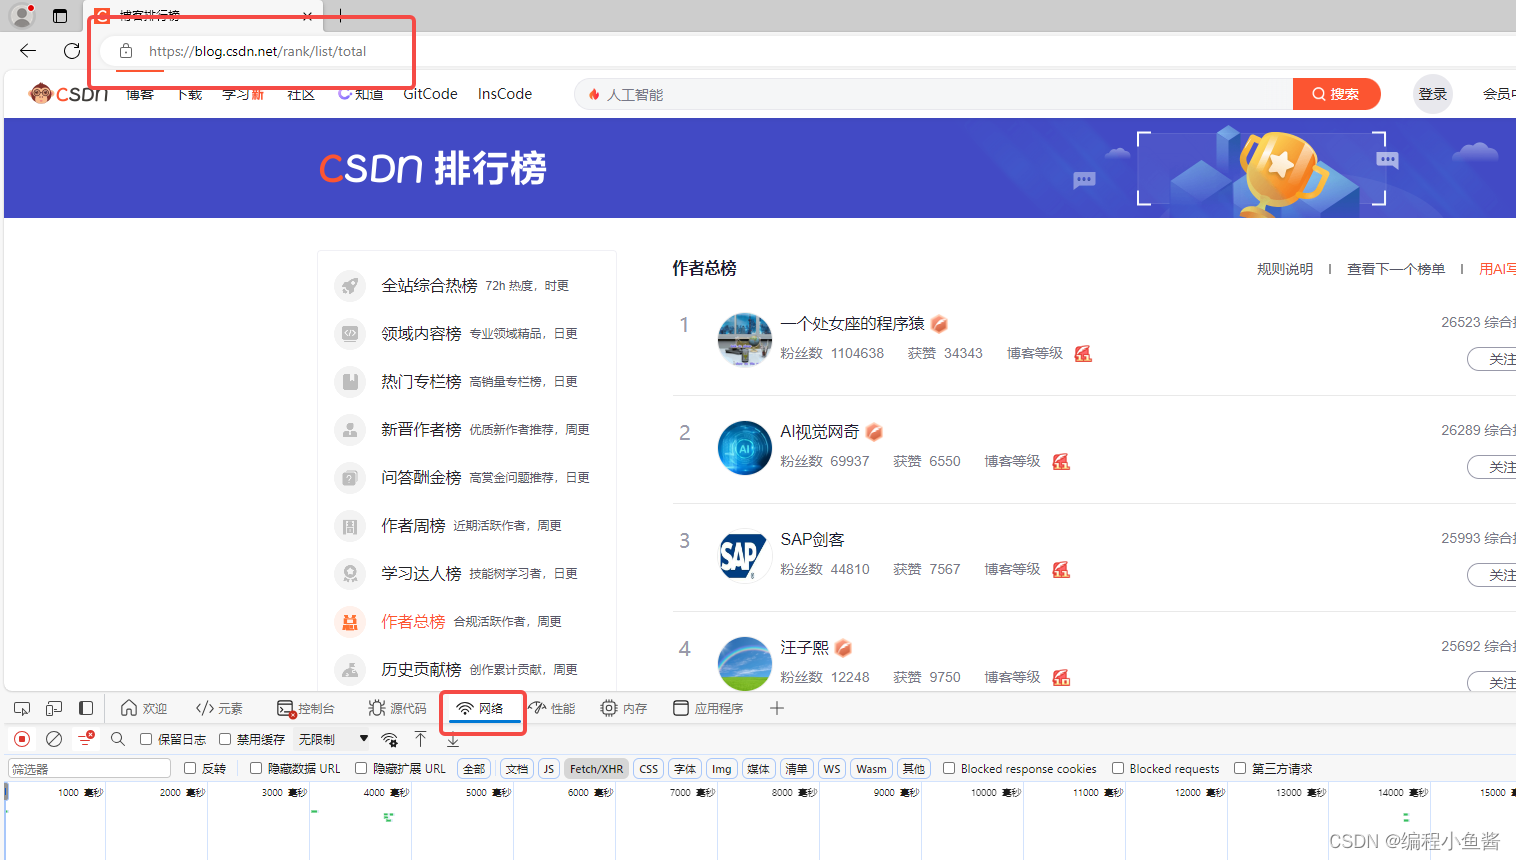
Task: Select the Img filter button
Action: pos(722,768)
